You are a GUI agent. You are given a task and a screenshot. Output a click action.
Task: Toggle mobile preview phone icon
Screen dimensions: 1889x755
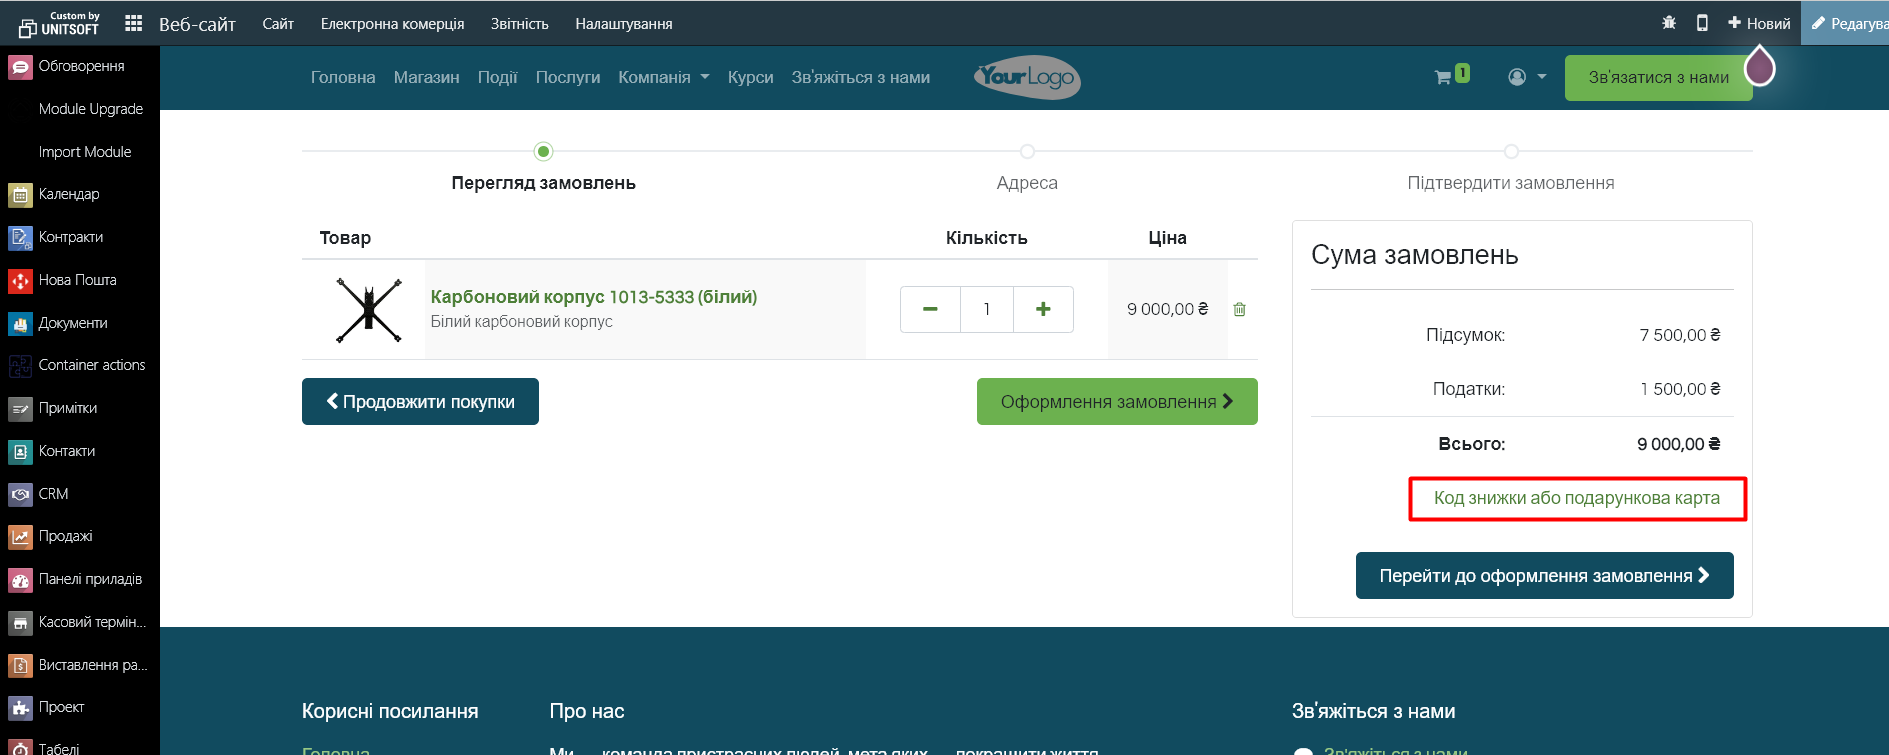1702,23
